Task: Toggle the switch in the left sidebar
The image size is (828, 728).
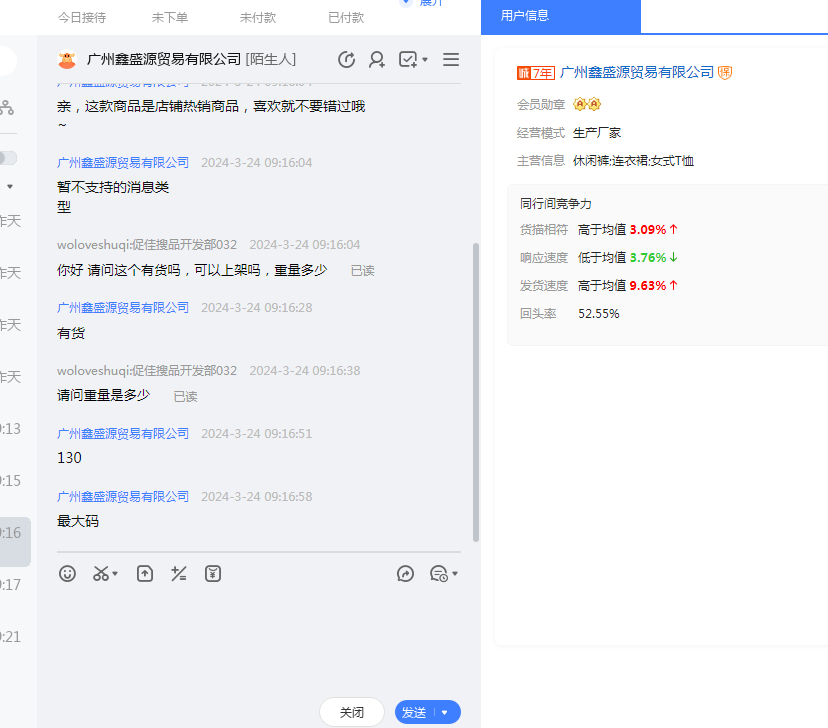Action: (7, 158)
